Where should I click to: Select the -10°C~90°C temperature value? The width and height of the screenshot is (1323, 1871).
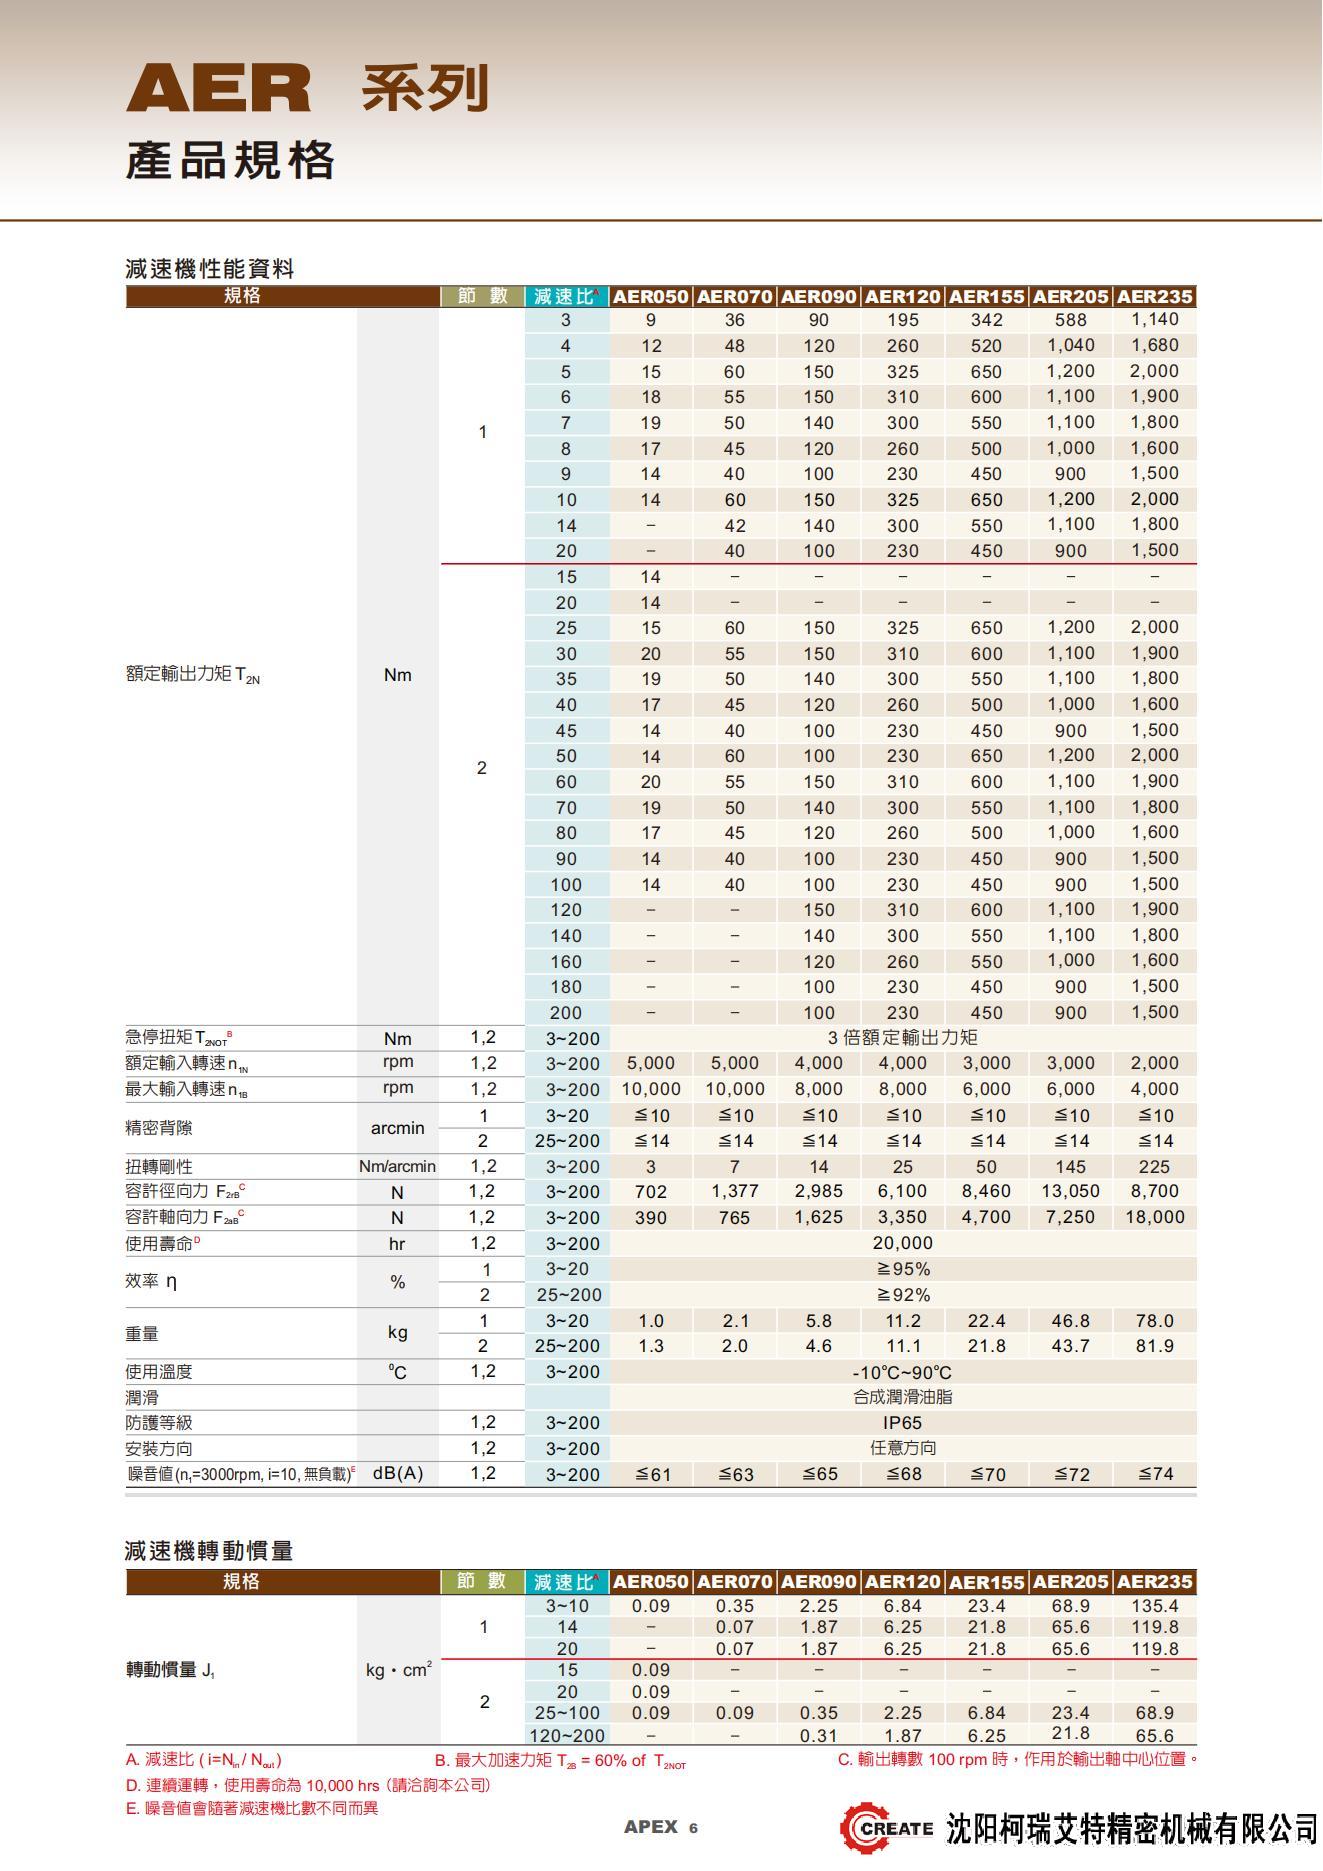point(902,1372)
